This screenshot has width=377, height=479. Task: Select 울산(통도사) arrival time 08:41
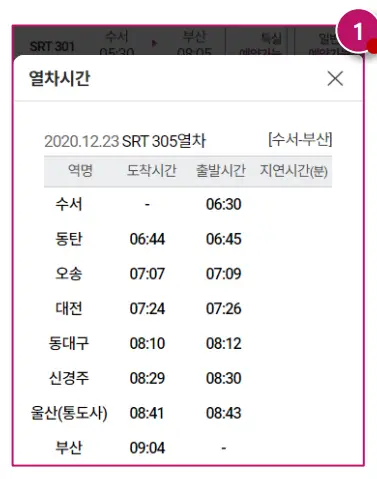[147, 413]
